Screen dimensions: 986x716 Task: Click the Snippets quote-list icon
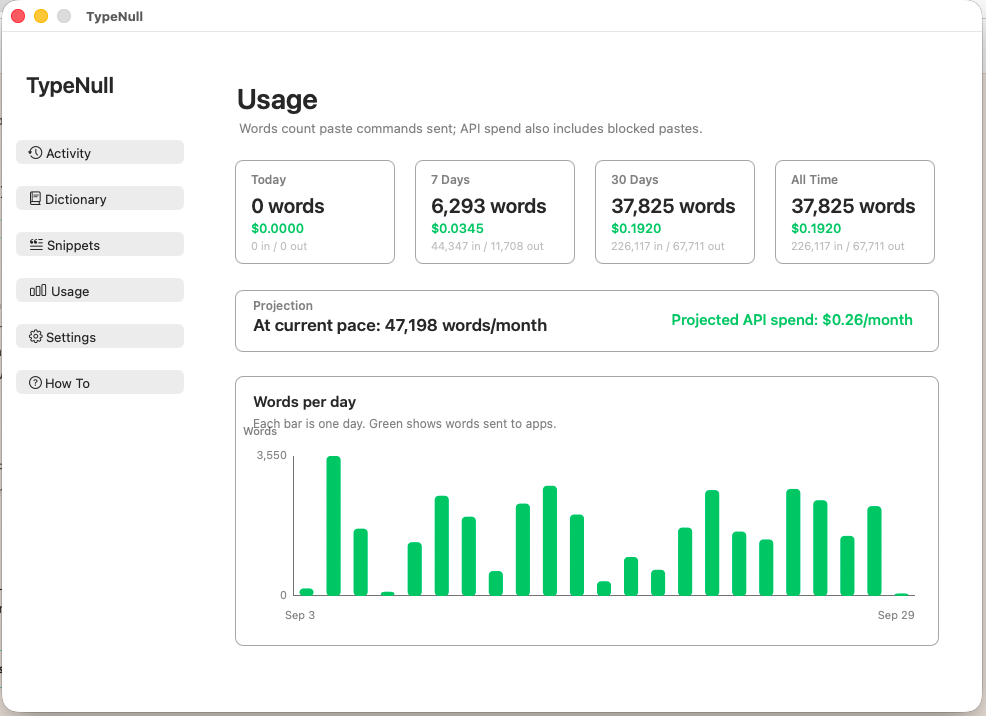pos(36,245)
